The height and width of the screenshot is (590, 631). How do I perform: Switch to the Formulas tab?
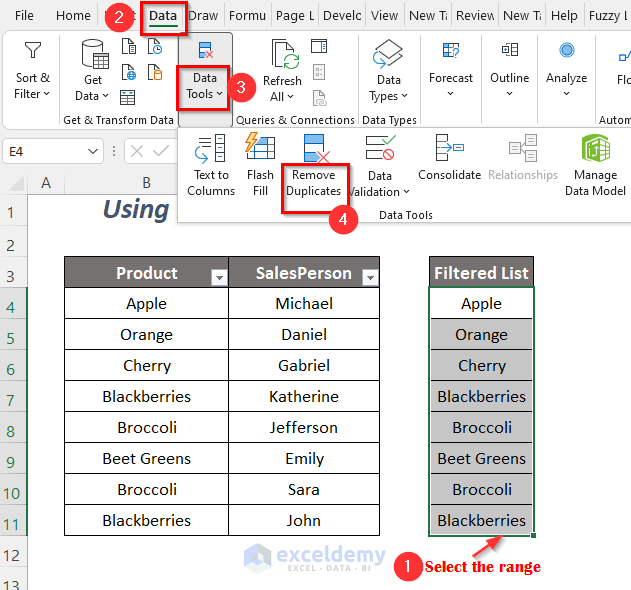pyautogui.click(x=247, y=16)
